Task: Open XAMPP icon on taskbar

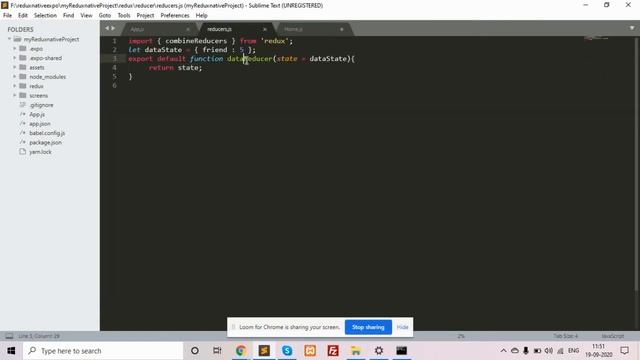Action: (310, 351)
